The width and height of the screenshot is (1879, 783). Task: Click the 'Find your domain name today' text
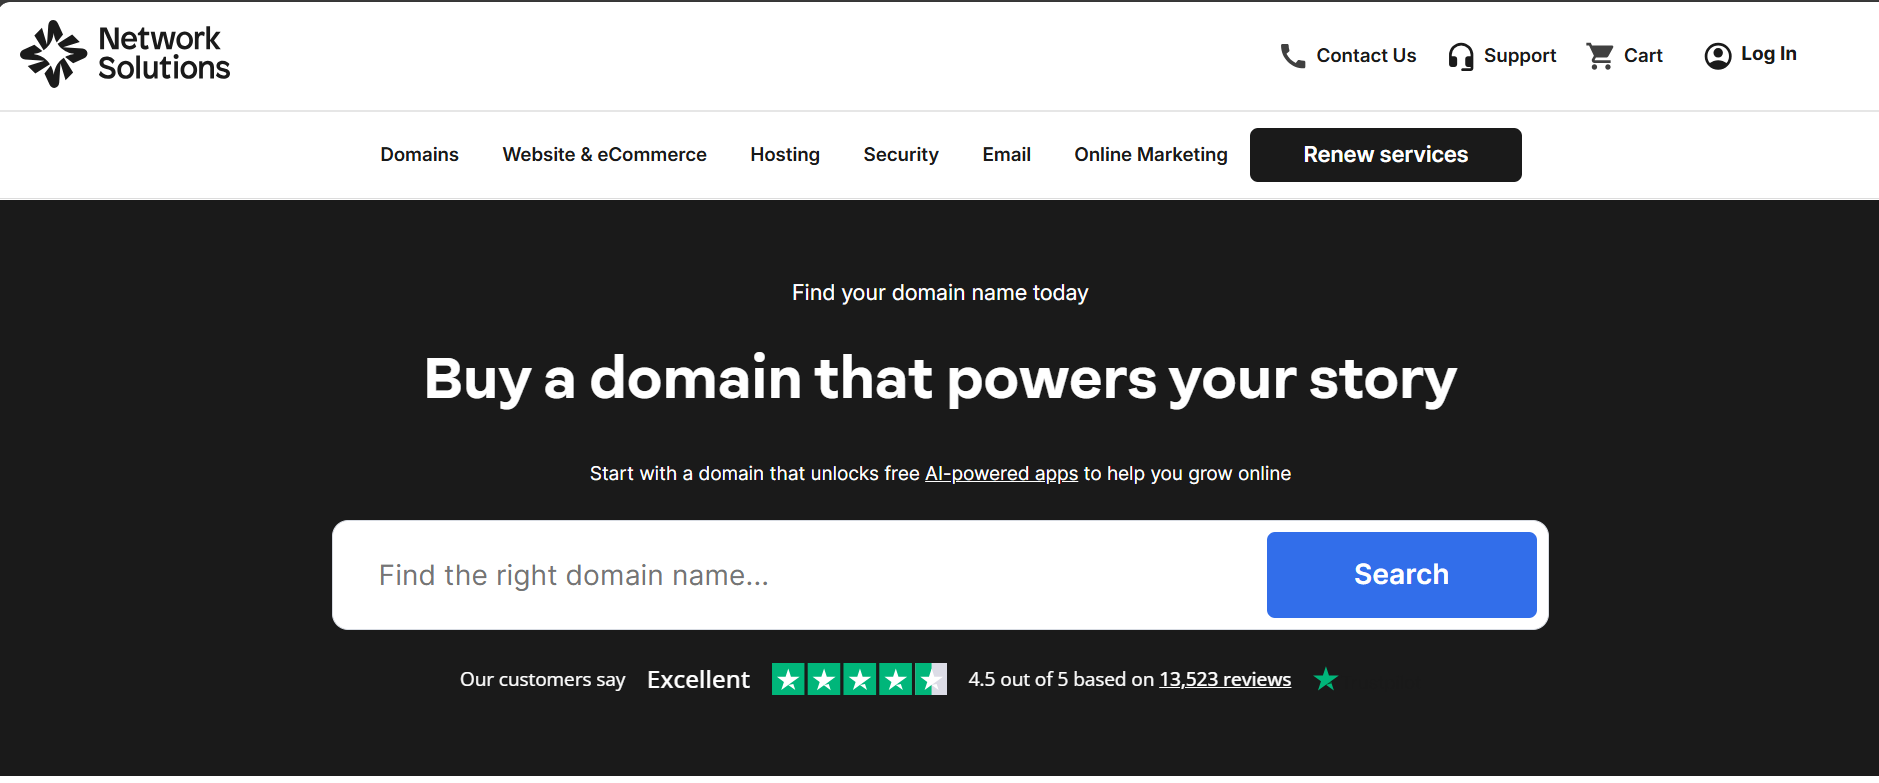pyautogui.click(x=940, y=293)
